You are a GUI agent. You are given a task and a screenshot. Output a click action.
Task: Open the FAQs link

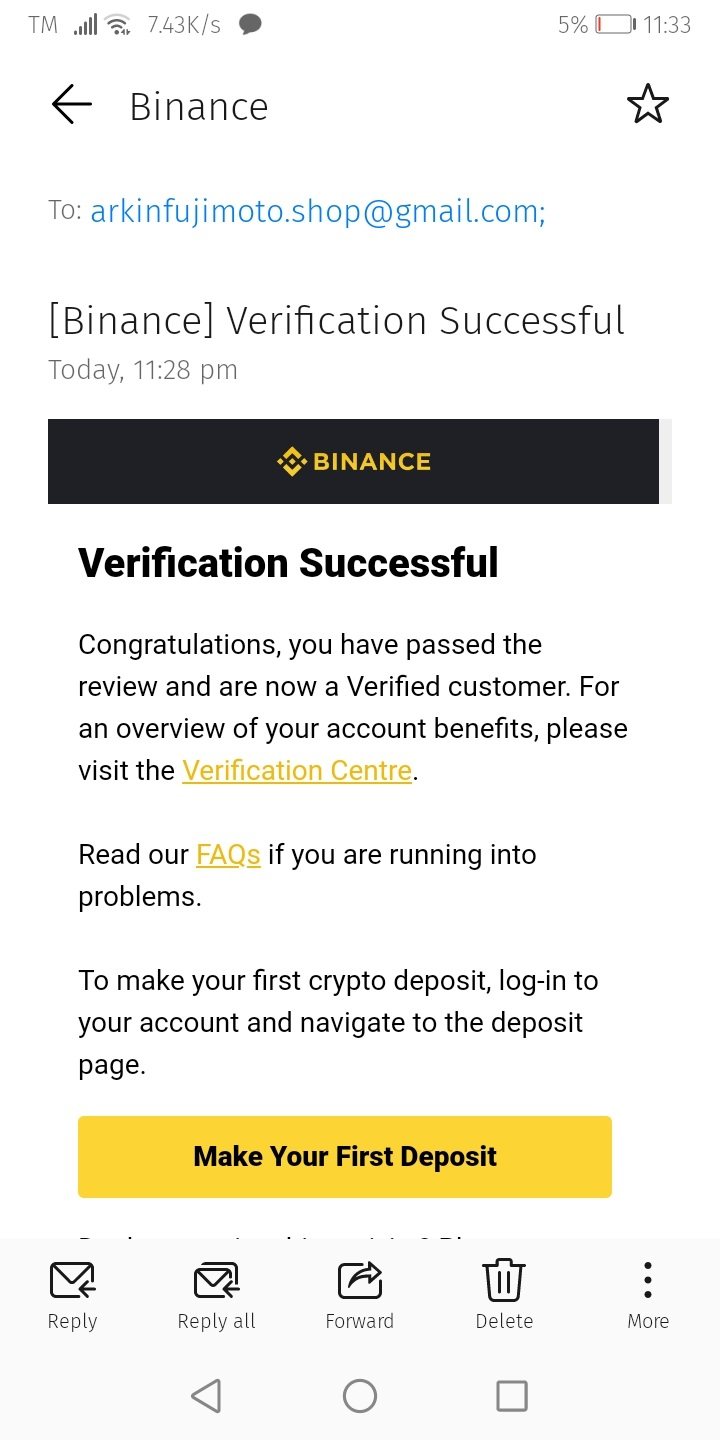click(228, 855)
